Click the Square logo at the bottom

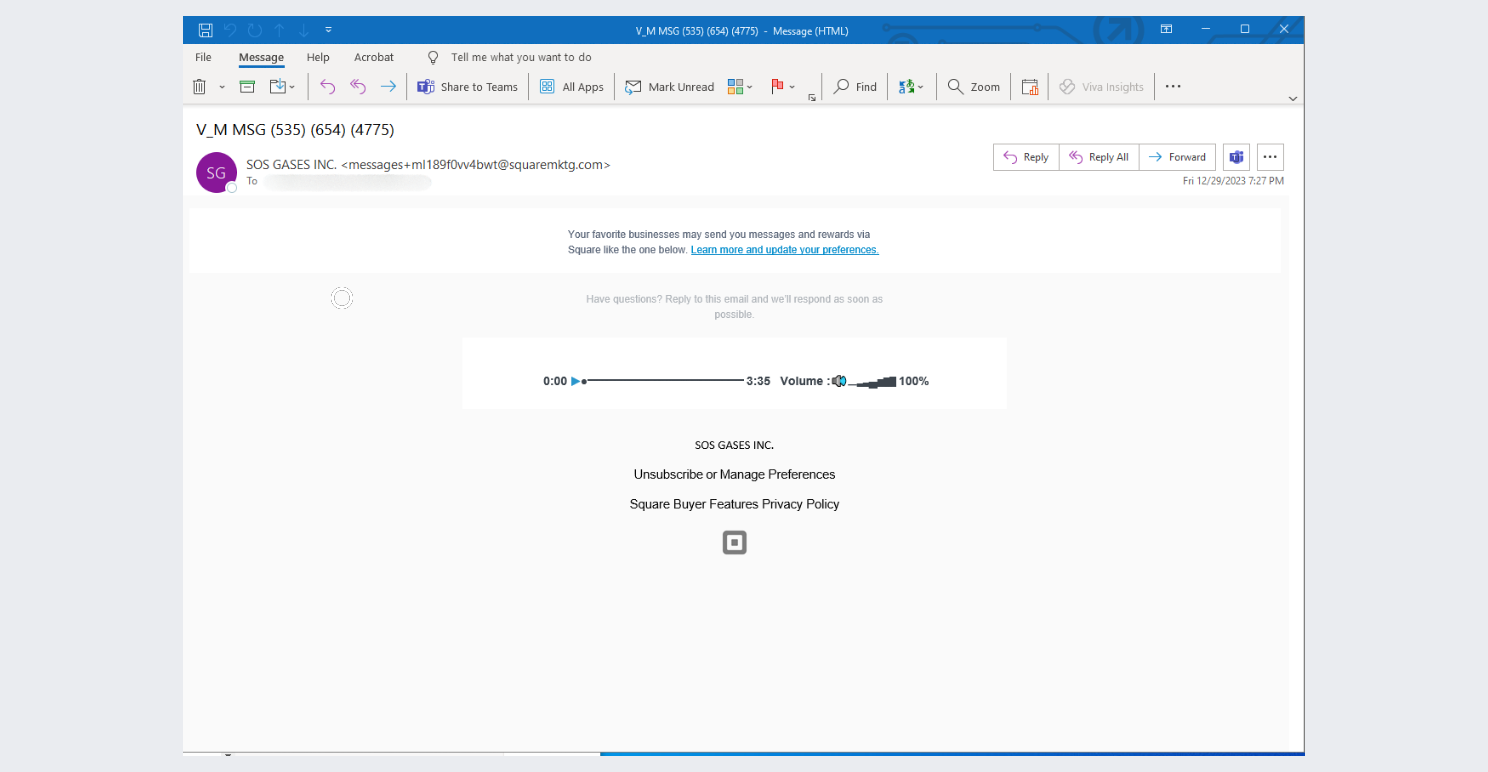735,542
